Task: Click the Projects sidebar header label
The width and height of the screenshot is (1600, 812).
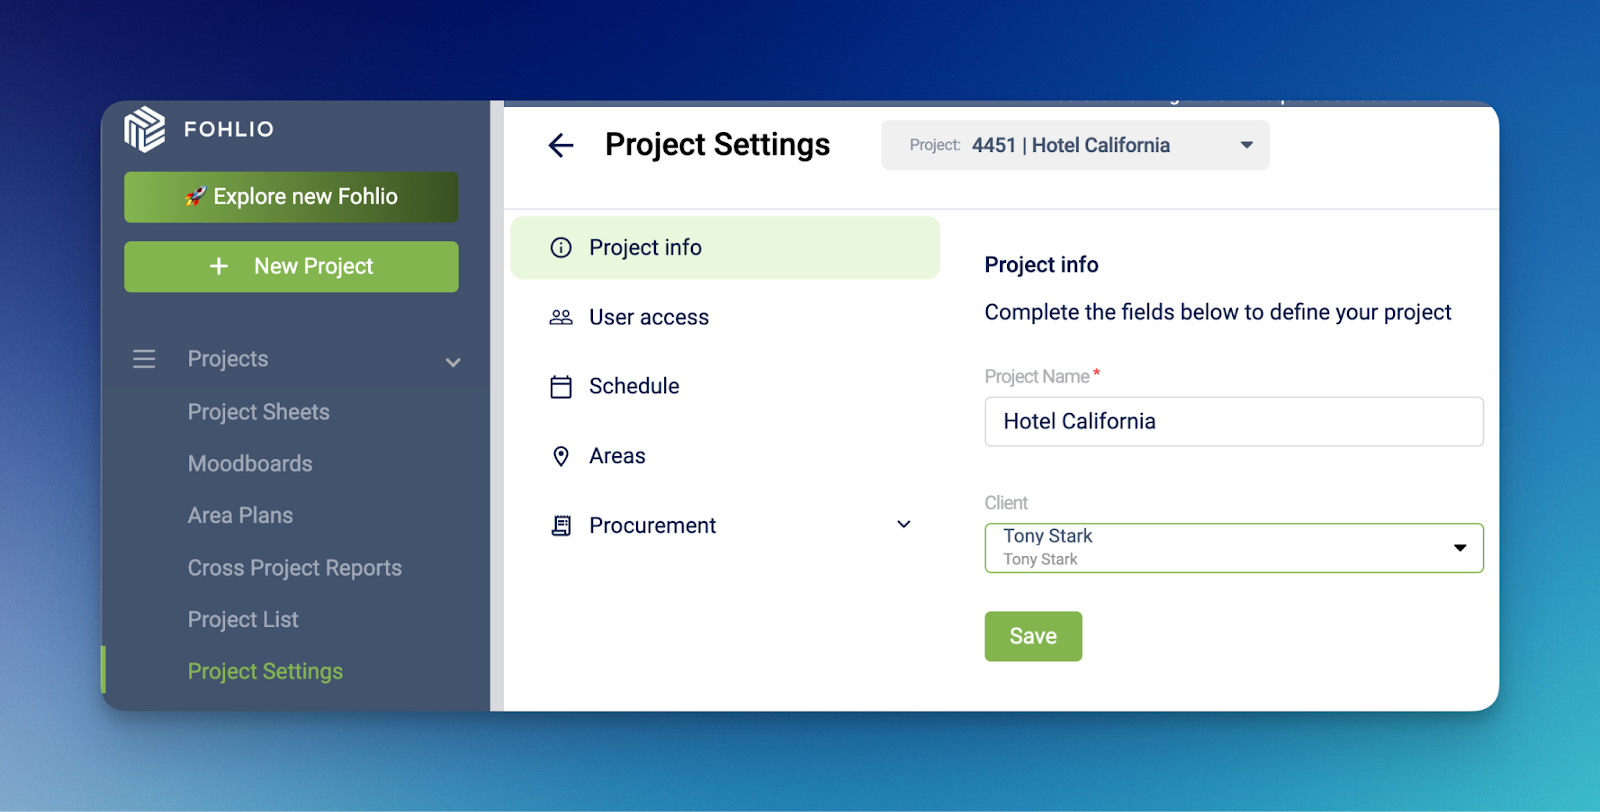Action: click(x=228, y=359)
